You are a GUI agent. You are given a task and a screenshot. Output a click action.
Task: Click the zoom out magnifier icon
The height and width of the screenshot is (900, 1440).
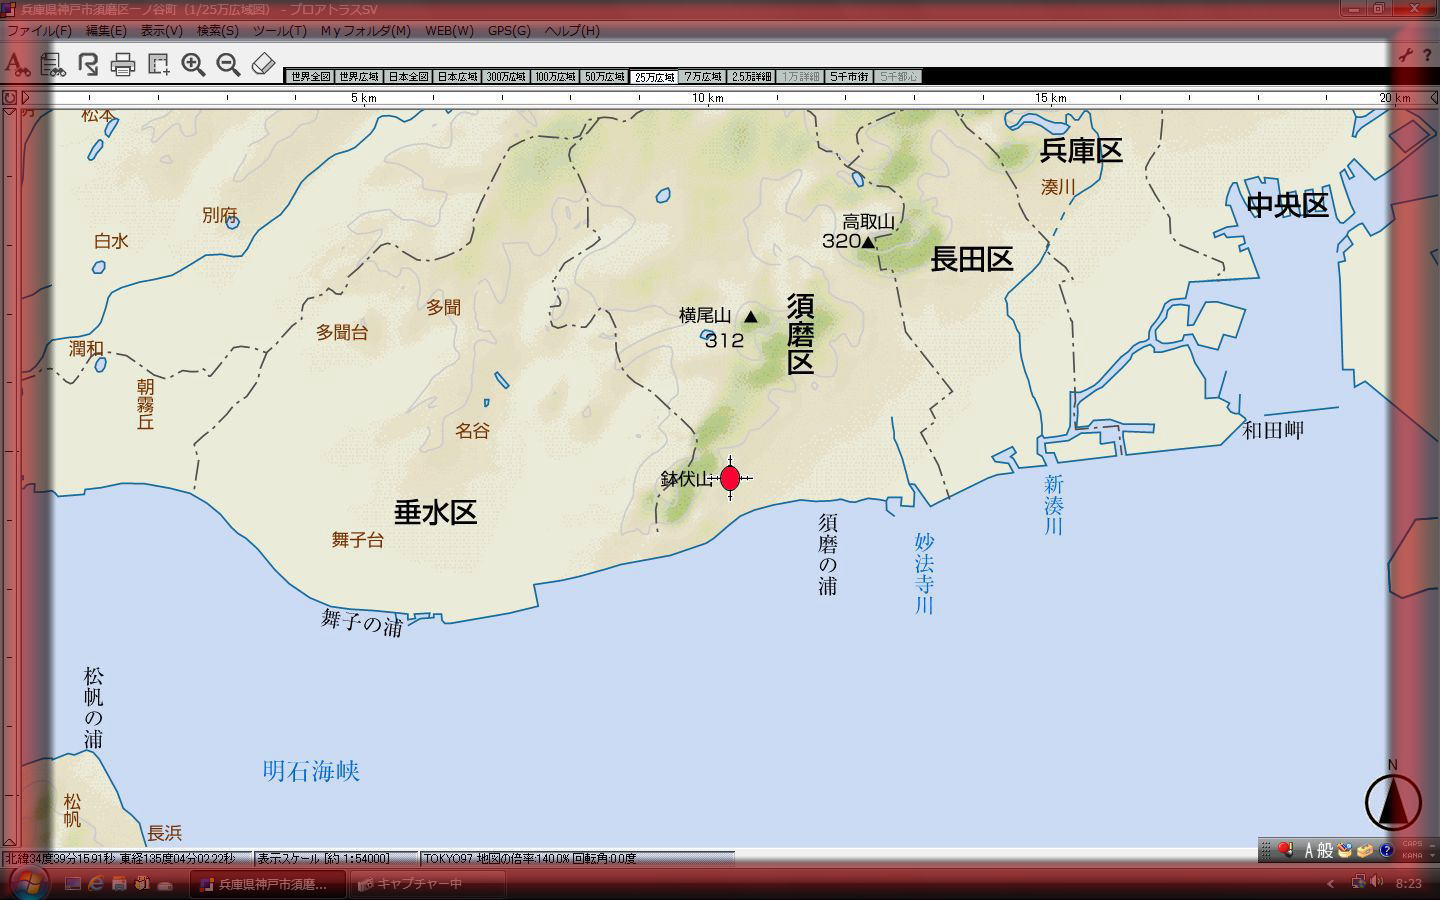[x=228, y=65]
